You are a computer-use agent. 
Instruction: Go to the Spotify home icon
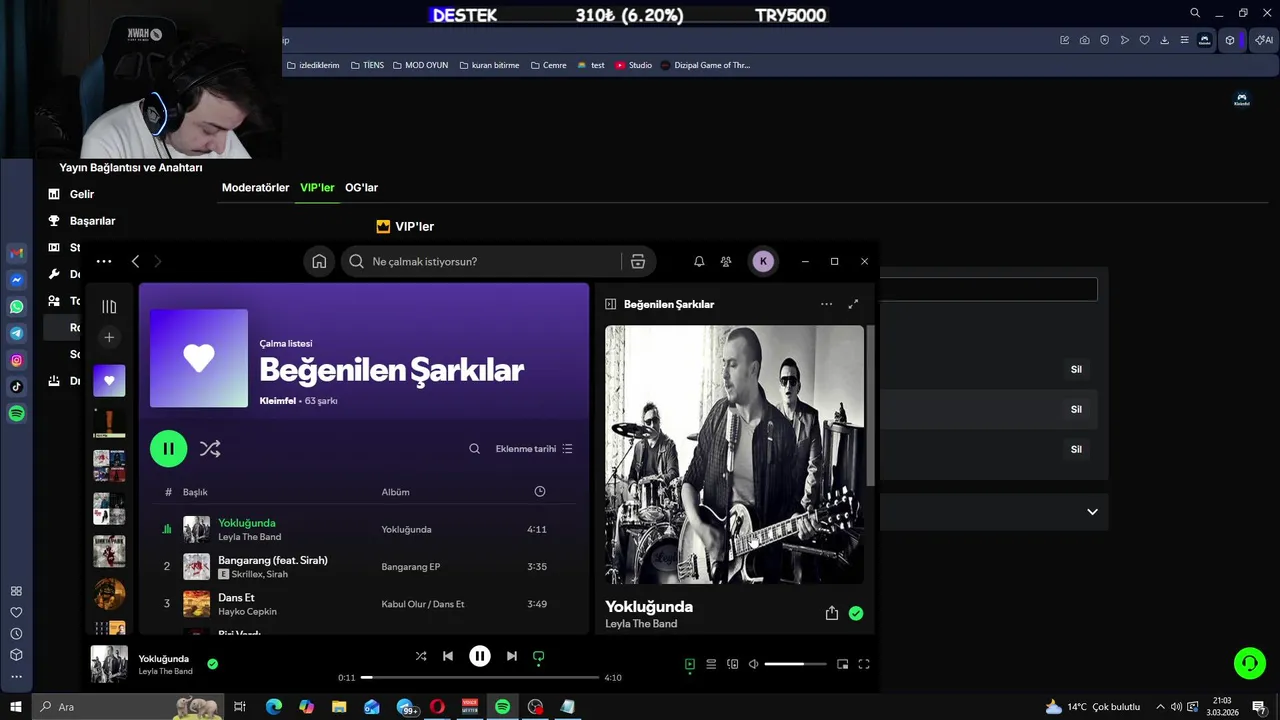coord(319,261)
